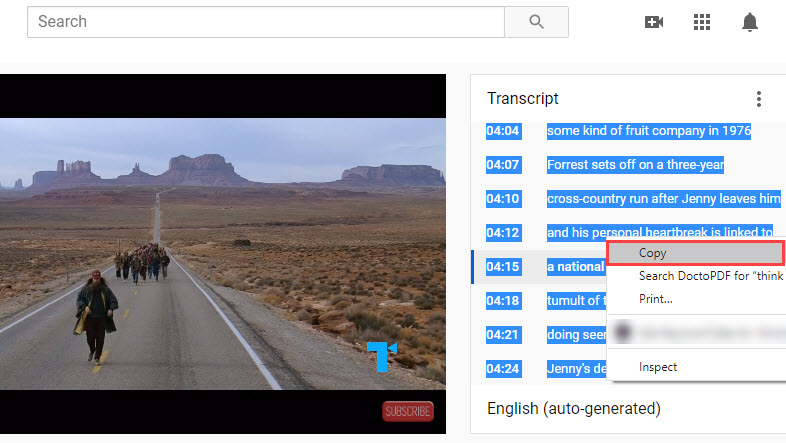Viewport: 786px width, 443px height.
Task: Click the red SUBSCRIBE badge on video
Action: 408,411
